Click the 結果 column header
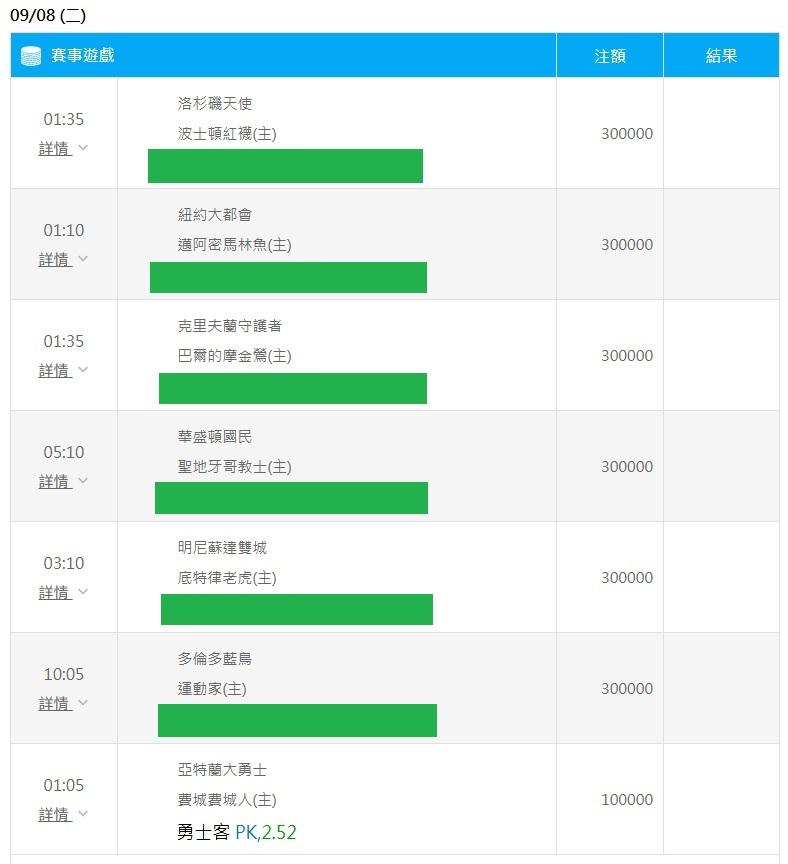788x864 pixels. click(x=721, y=56)
